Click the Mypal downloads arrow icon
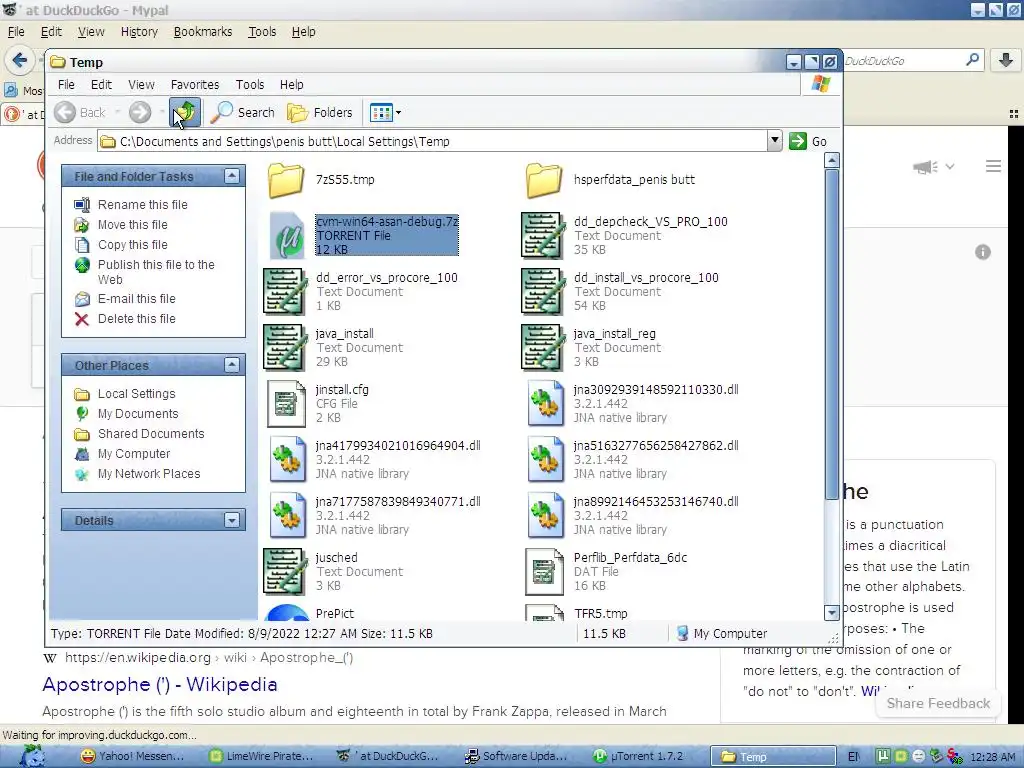1024x768 pixels. click(1006, 61)
